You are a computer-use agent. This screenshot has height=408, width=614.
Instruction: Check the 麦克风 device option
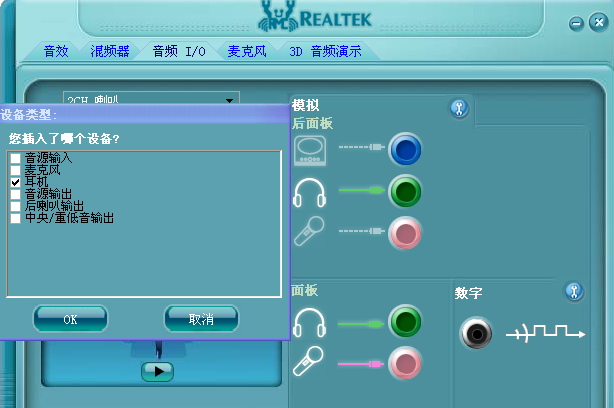15,170
